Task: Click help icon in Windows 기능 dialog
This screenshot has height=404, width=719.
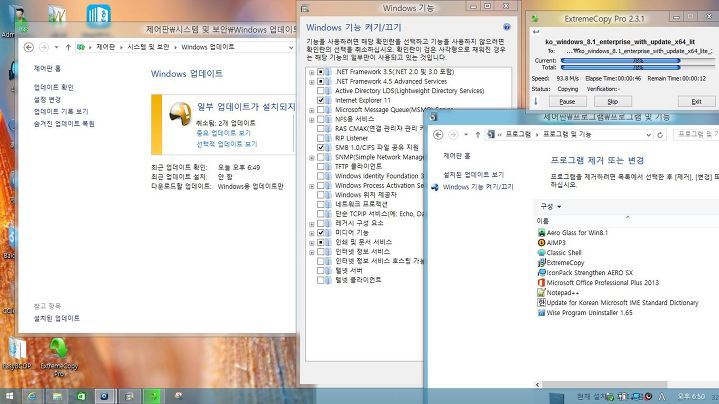Action: pyautogui.click(x=507, y=27)
